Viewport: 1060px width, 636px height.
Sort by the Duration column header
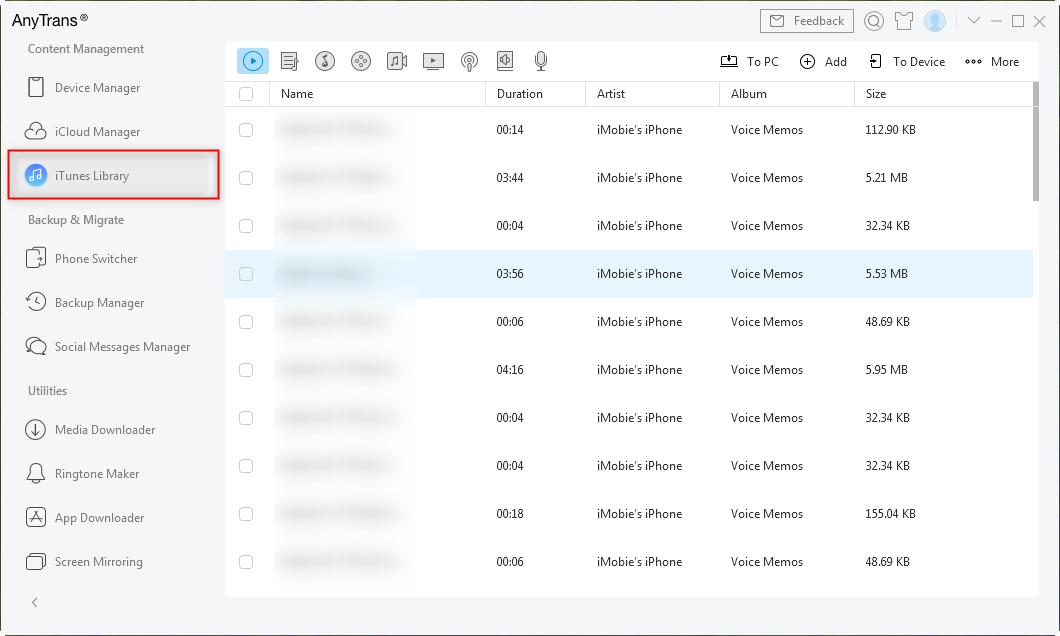coord(535,94)
